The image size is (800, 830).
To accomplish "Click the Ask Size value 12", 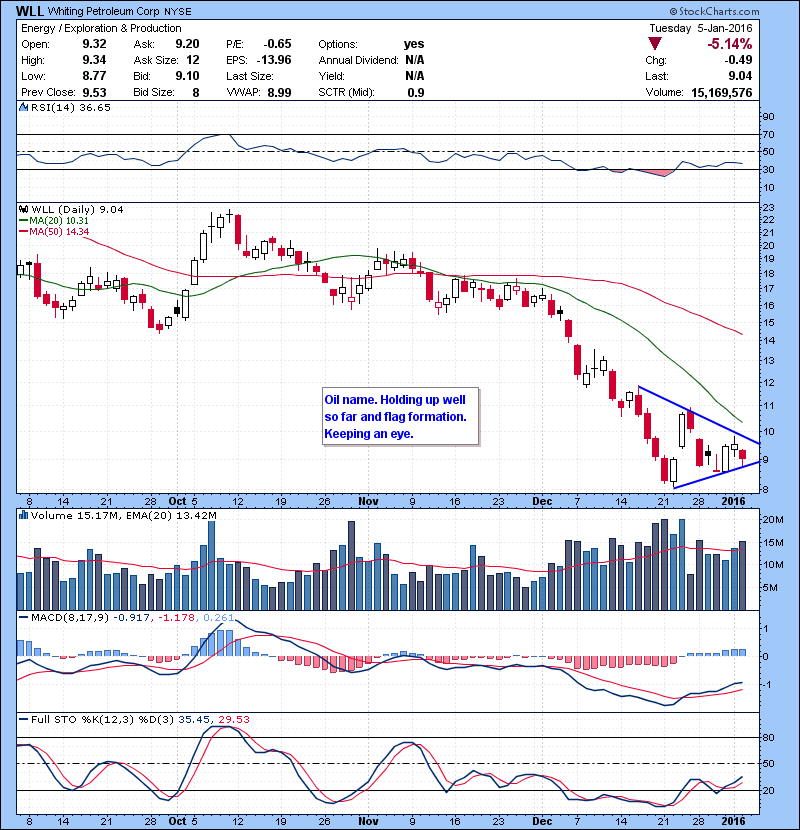I will pyautogui.click(x=193, y=60).
